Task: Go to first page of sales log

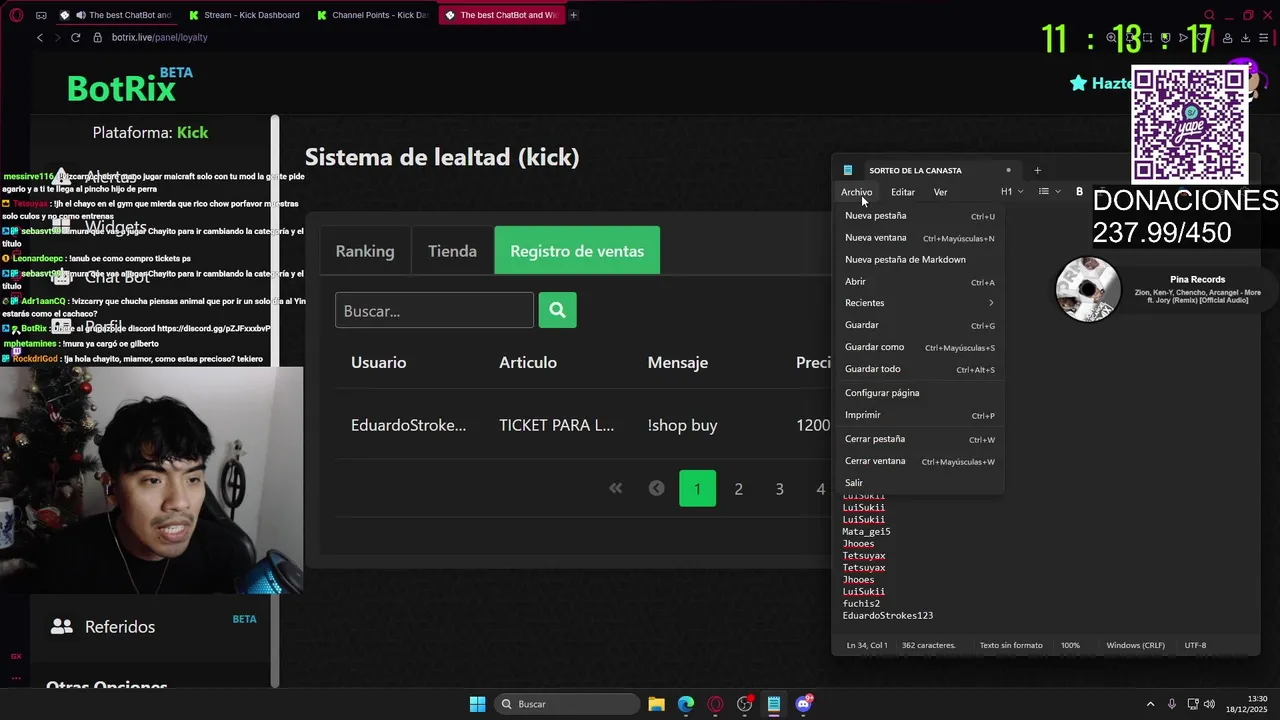Action: click(x=615, y=488)
